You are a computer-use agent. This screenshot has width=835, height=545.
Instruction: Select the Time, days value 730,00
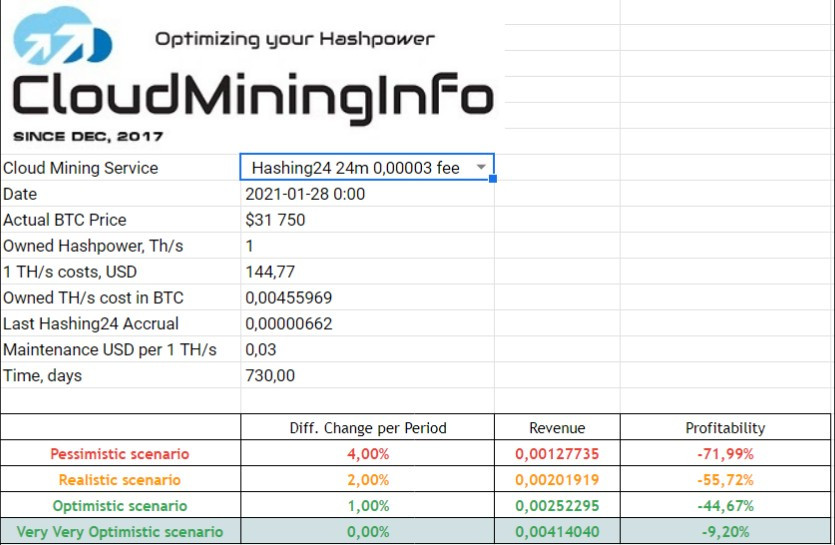(x=270, y=376)
